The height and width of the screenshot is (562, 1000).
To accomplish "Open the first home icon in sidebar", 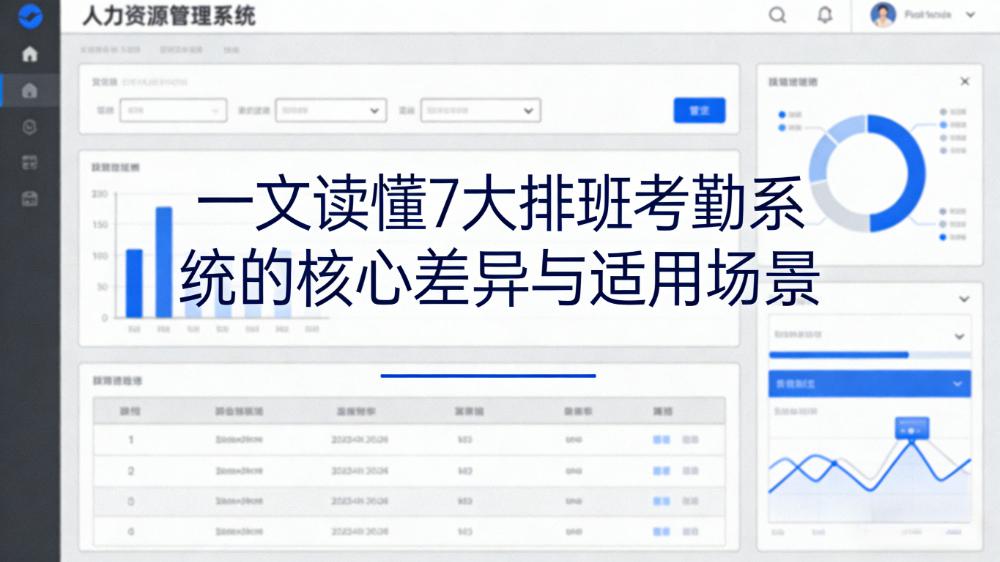I will click(x=30, y=54).
